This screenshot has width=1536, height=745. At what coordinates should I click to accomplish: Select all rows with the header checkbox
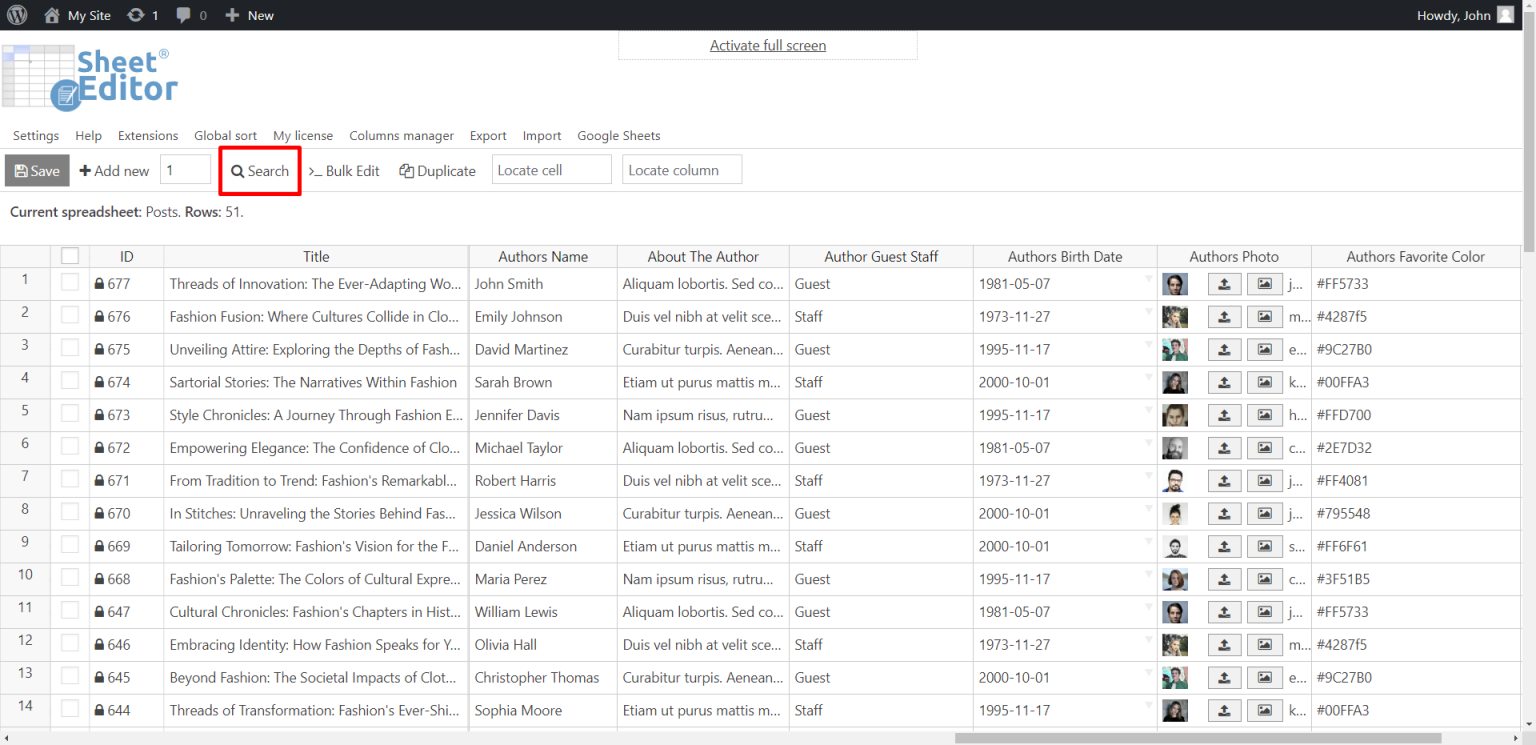pos(70,255)
